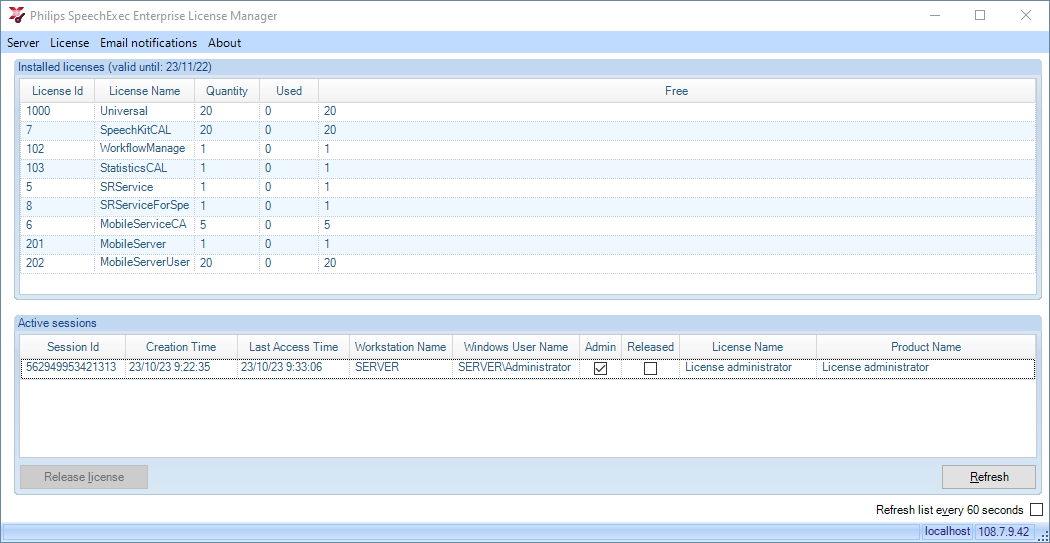Click the Used column header

(289, 91)
